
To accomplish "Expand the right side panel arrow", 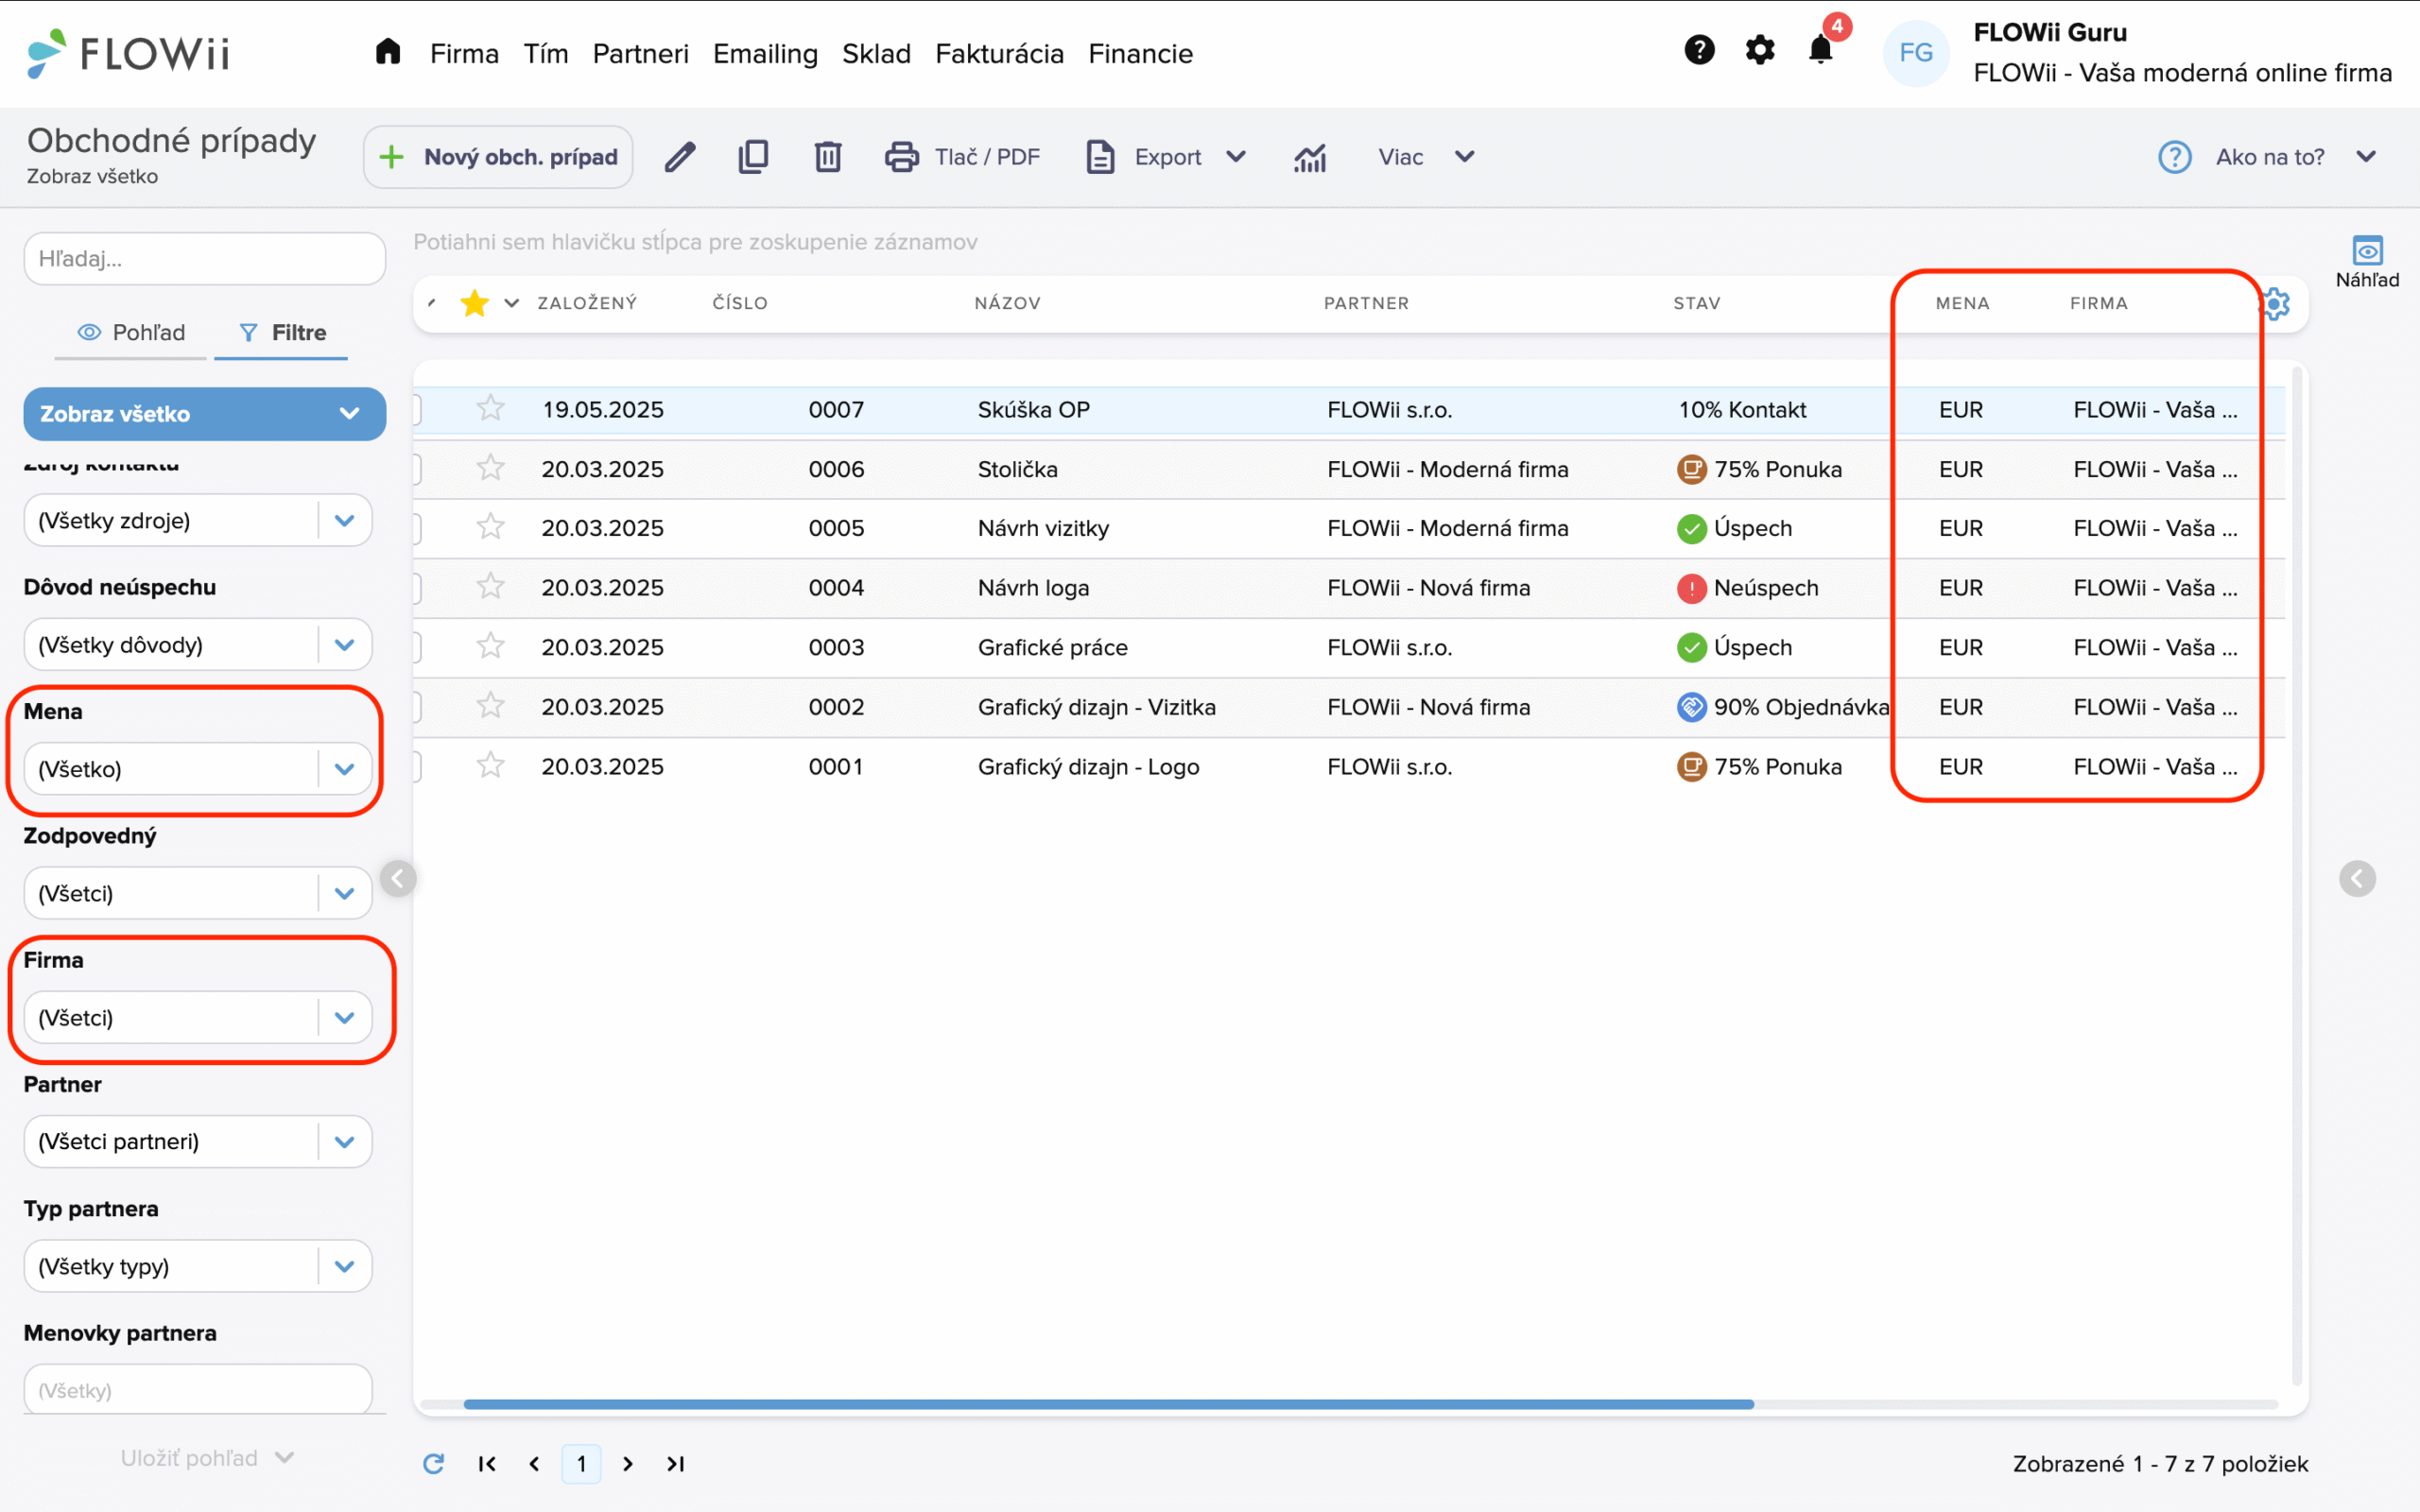I will tap(2357, 879).
